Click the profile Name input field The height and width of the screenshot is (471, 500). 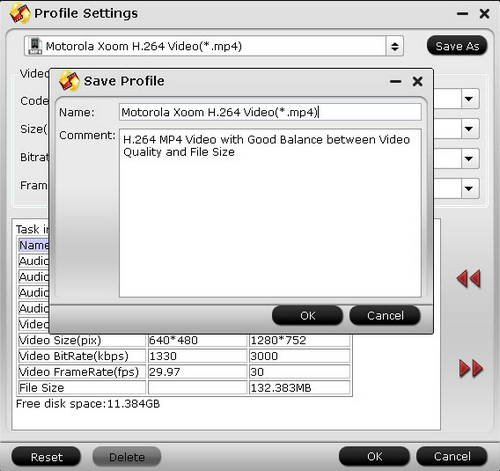(270, 112)
